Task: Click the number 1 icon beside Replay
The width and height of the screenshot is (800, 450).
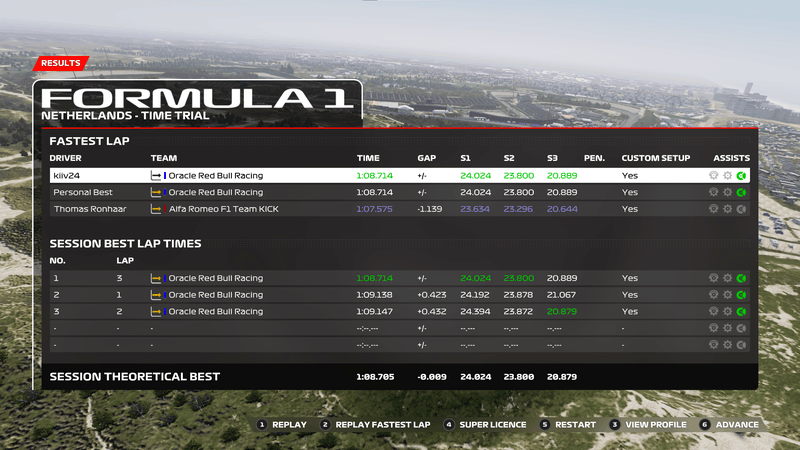Action: (x=262, y=424)
